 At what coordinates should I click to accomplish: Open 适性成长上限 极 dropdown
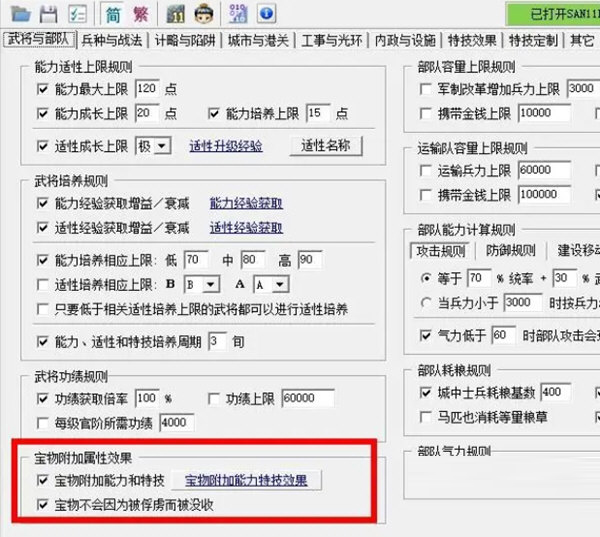pos(162,146)
